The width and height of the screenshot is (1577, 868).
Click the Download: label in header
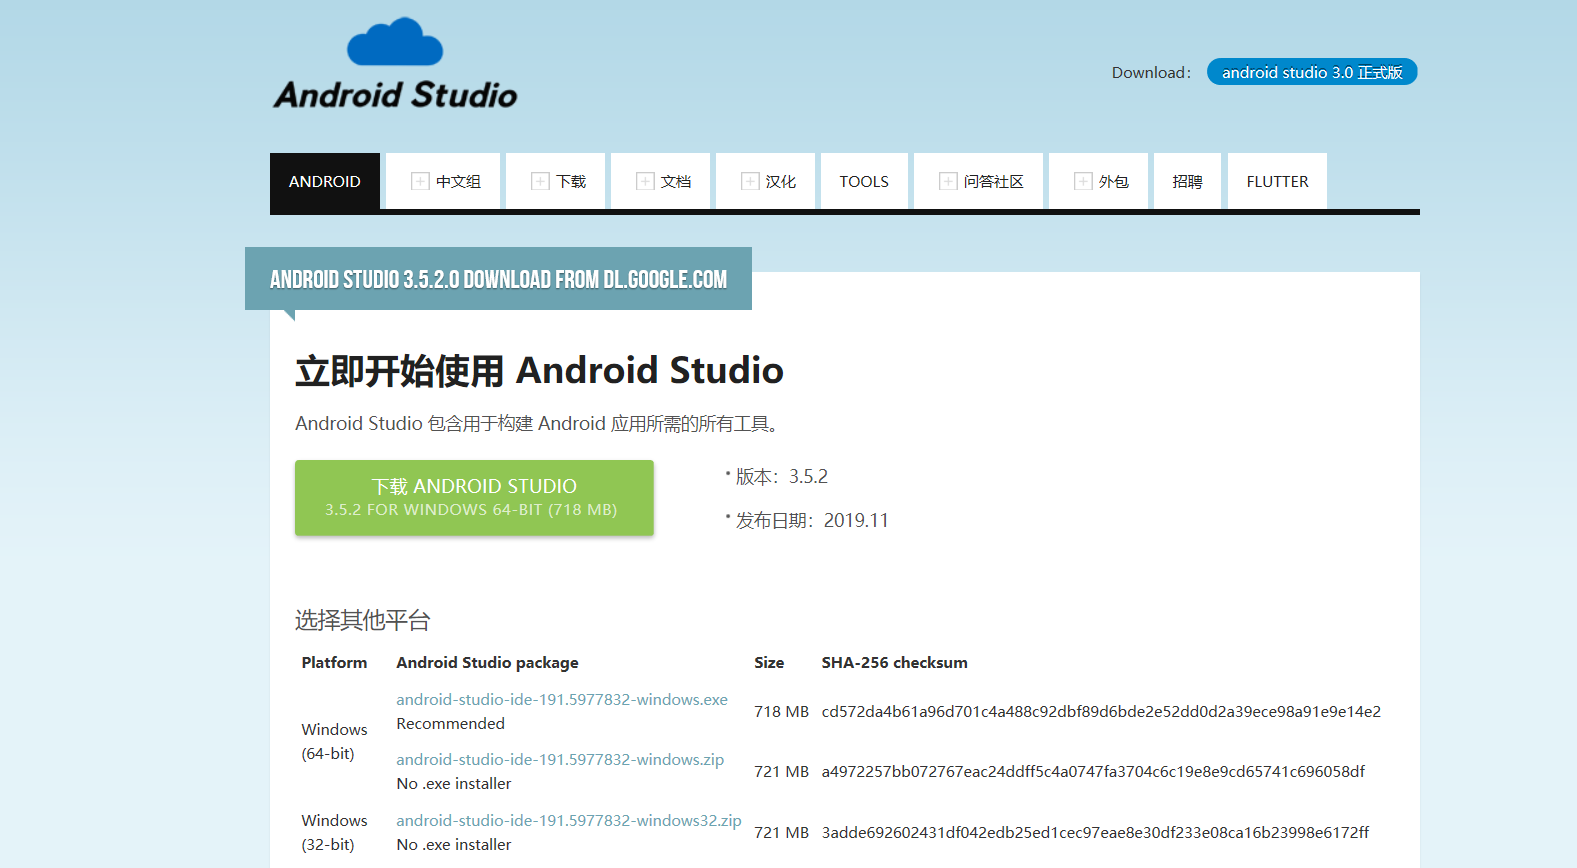click(1151, 73)
